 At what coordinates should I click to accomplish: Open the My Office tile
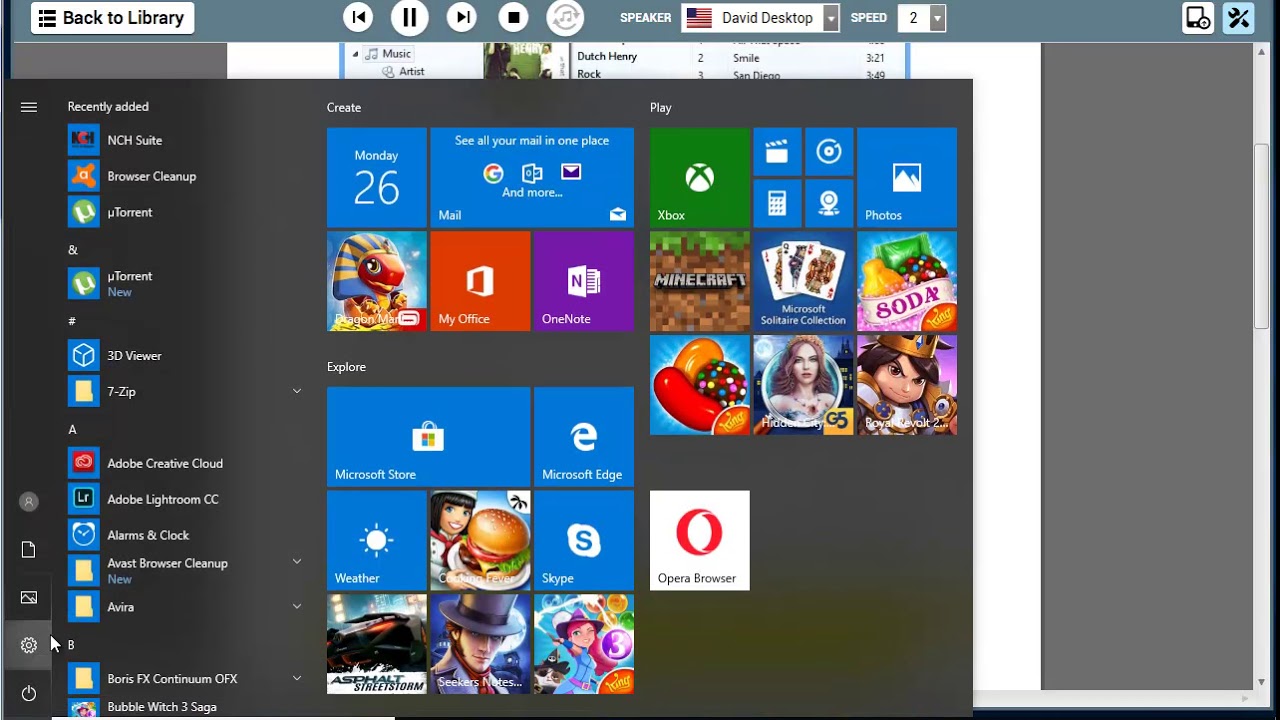pyautogui.click(x=480, y=281)
